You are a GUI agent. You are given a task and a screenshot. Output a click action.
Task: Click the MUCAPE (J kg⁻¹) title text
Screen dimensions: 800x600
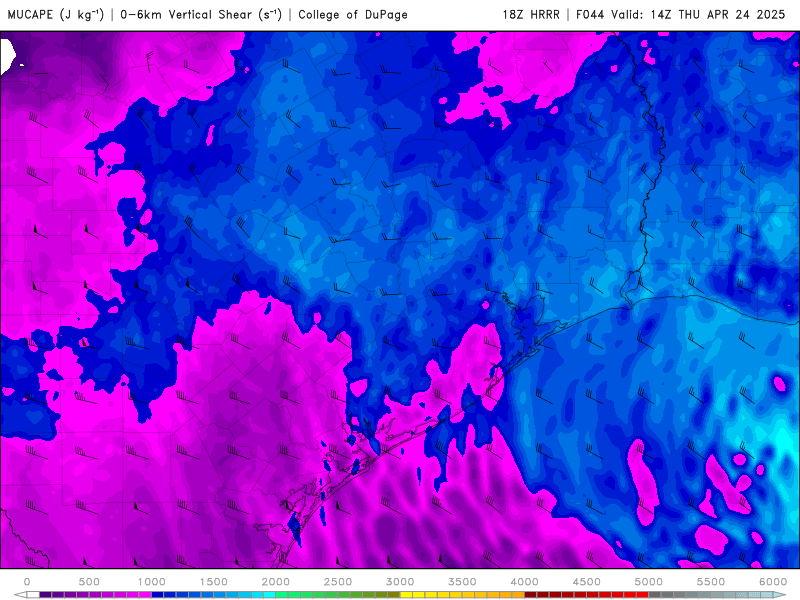coord(56,14)
